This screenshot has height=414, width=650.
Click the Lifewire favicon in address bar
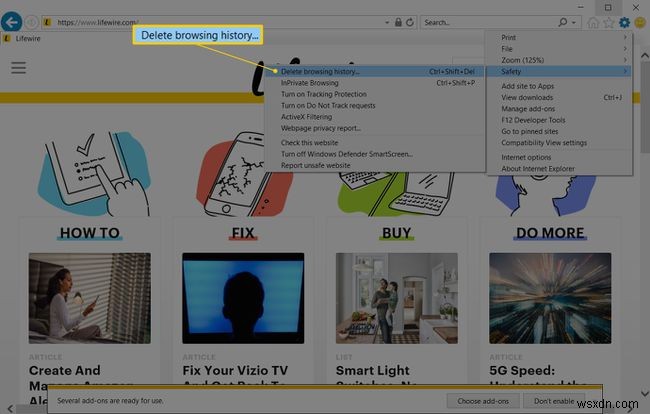coord(47,22)
